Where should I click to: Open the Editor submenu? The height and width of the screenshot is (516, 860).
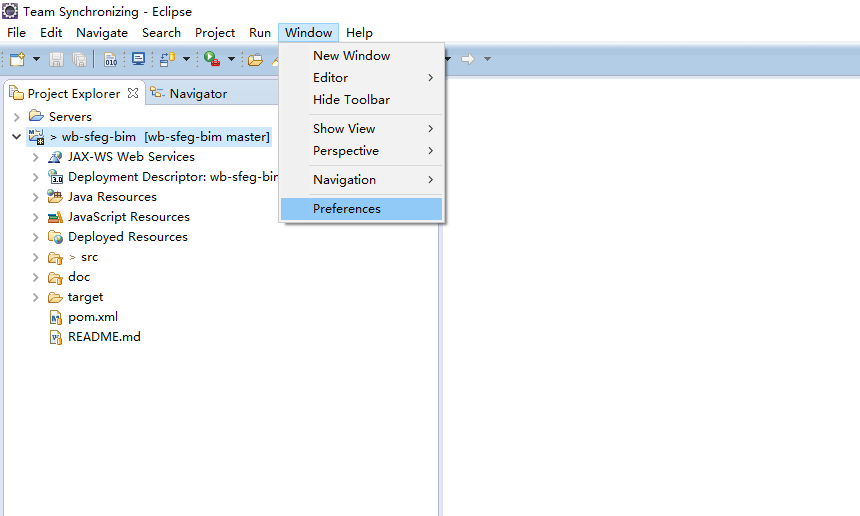tap(361, 77)
